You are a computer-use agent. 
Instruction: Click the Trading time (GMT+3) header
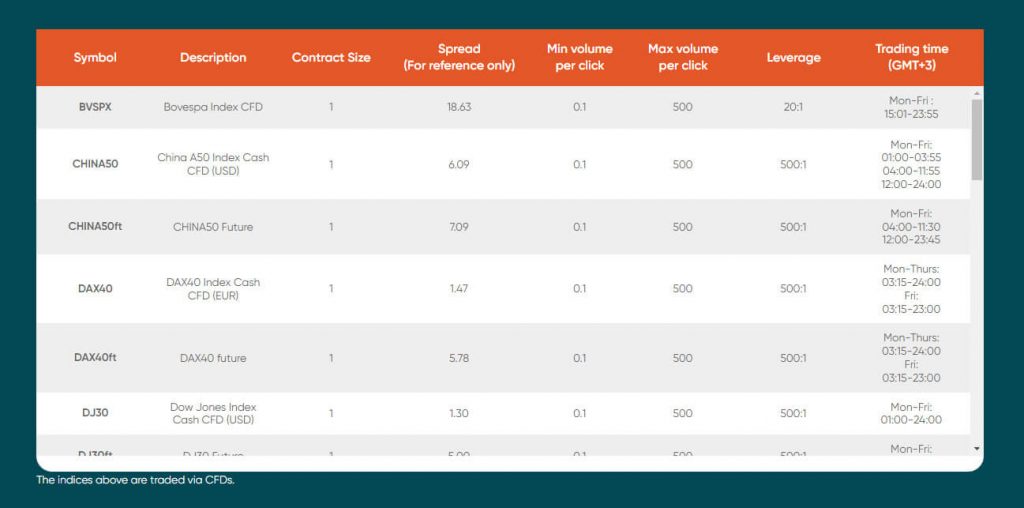click(x=912, y=57)
